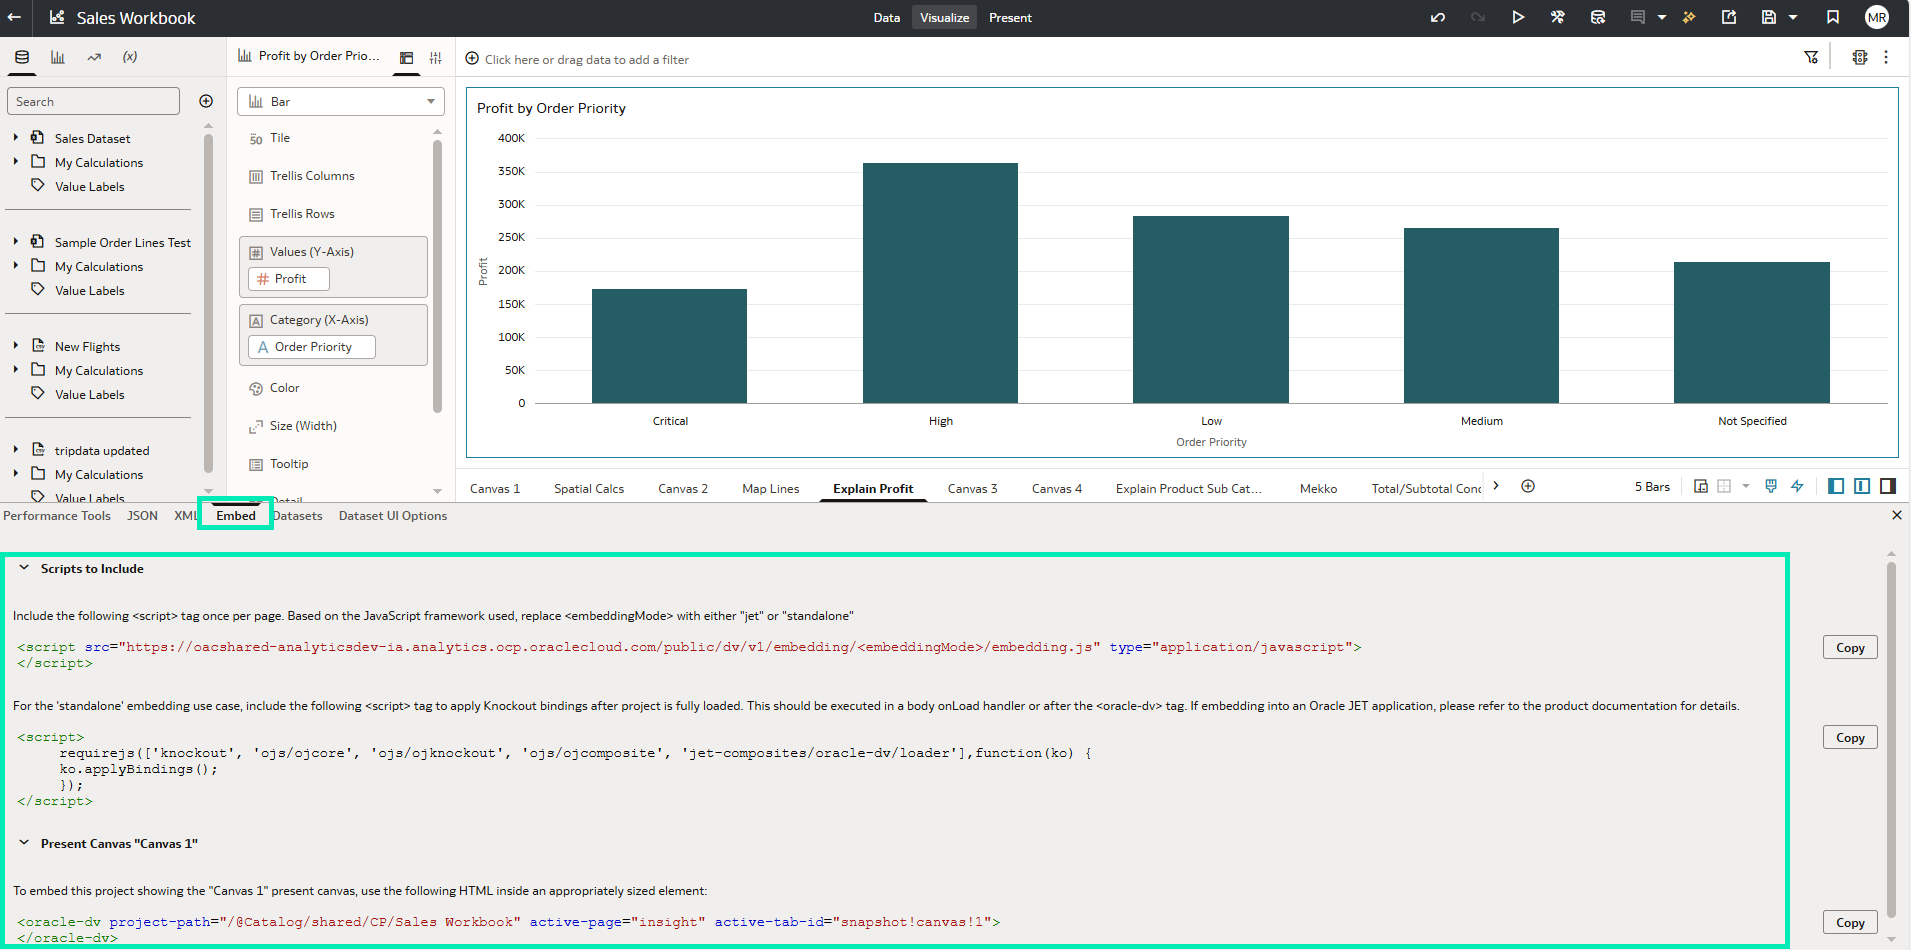Viewport: 1911px width, 950px height.
Task: Collapse the Scripts to Include section
Action: [x=25, y=568]
